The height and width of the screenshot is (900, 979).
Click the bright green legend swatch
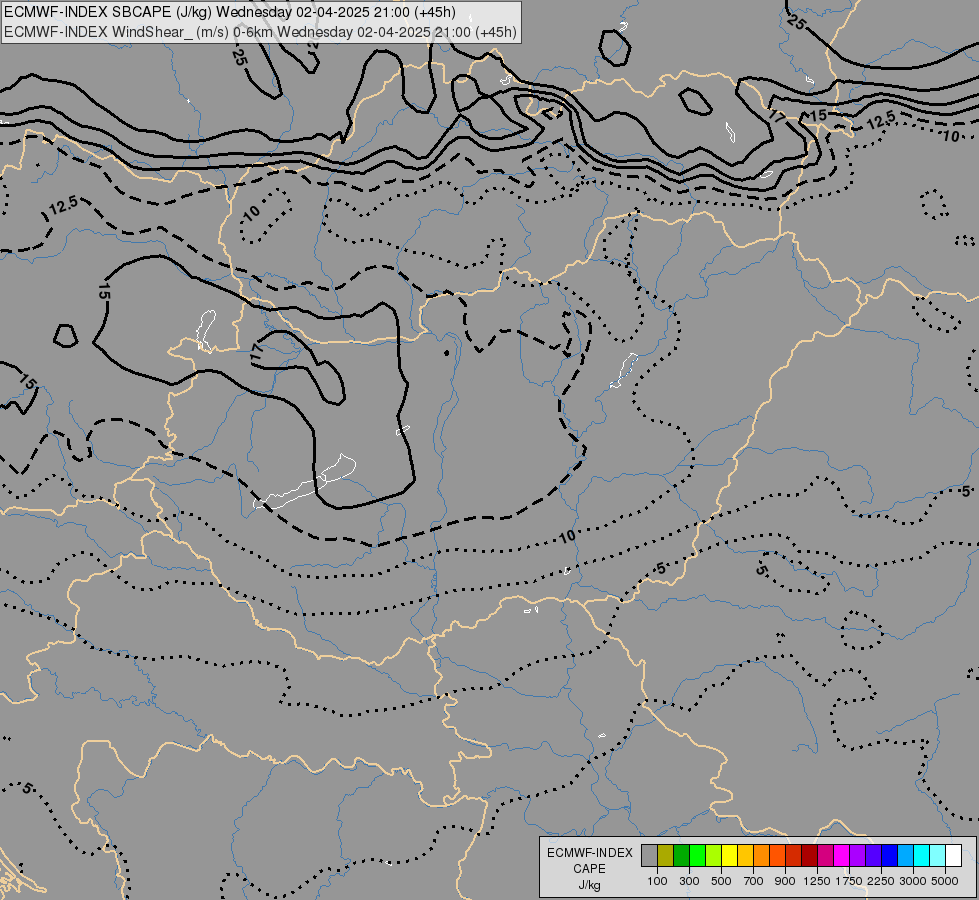point(697,856)
